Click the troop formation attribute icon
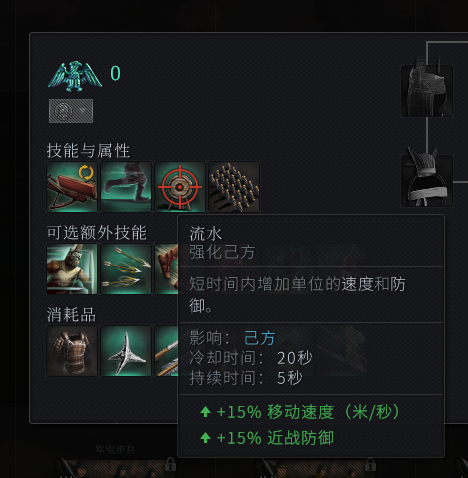This screenshot has height=478, width=468. pyautogui.click(x=234, y=187)
